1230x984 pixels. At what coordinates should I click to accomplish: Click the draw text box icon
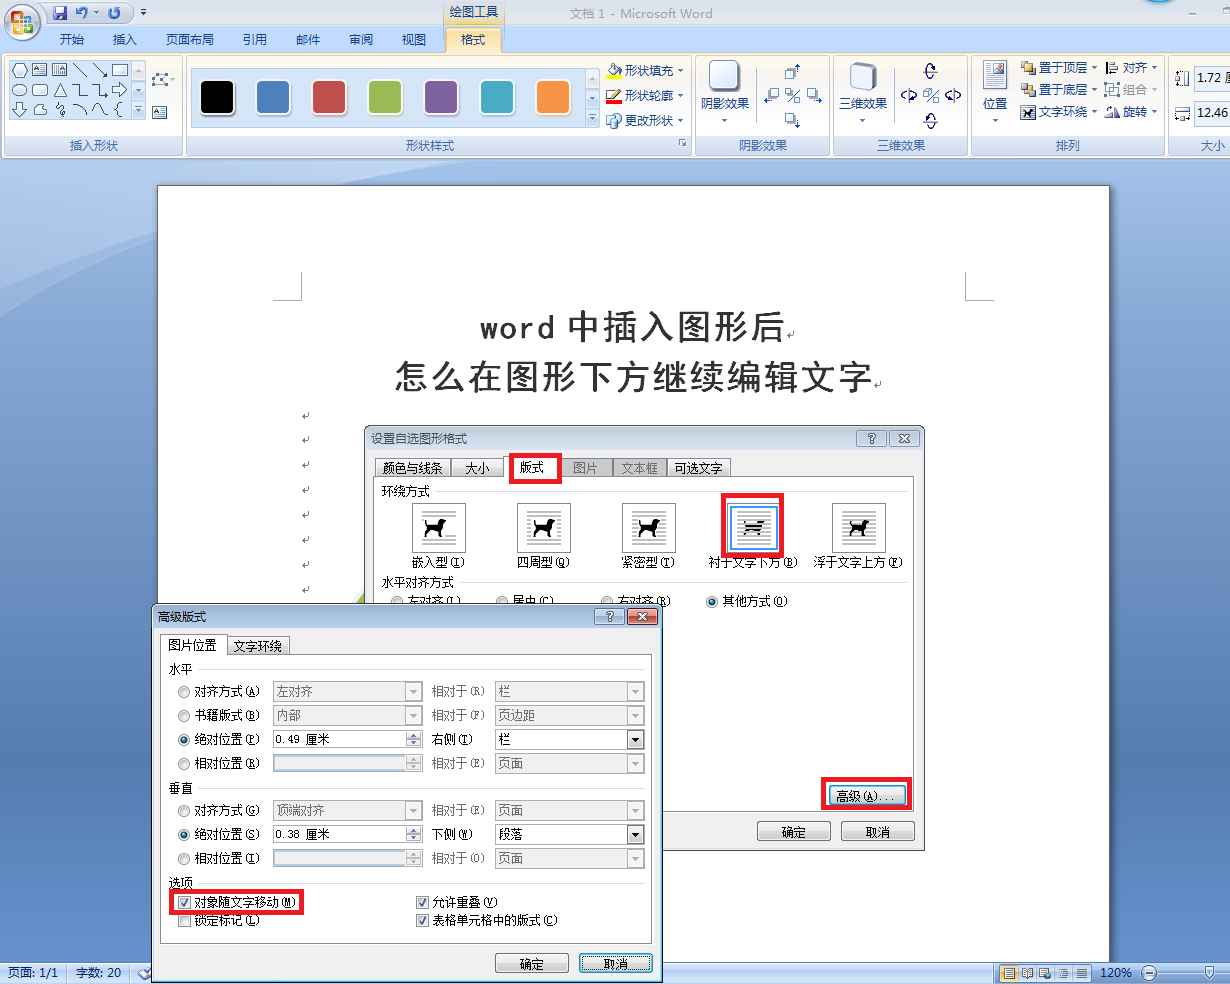(x=160, y=112)
